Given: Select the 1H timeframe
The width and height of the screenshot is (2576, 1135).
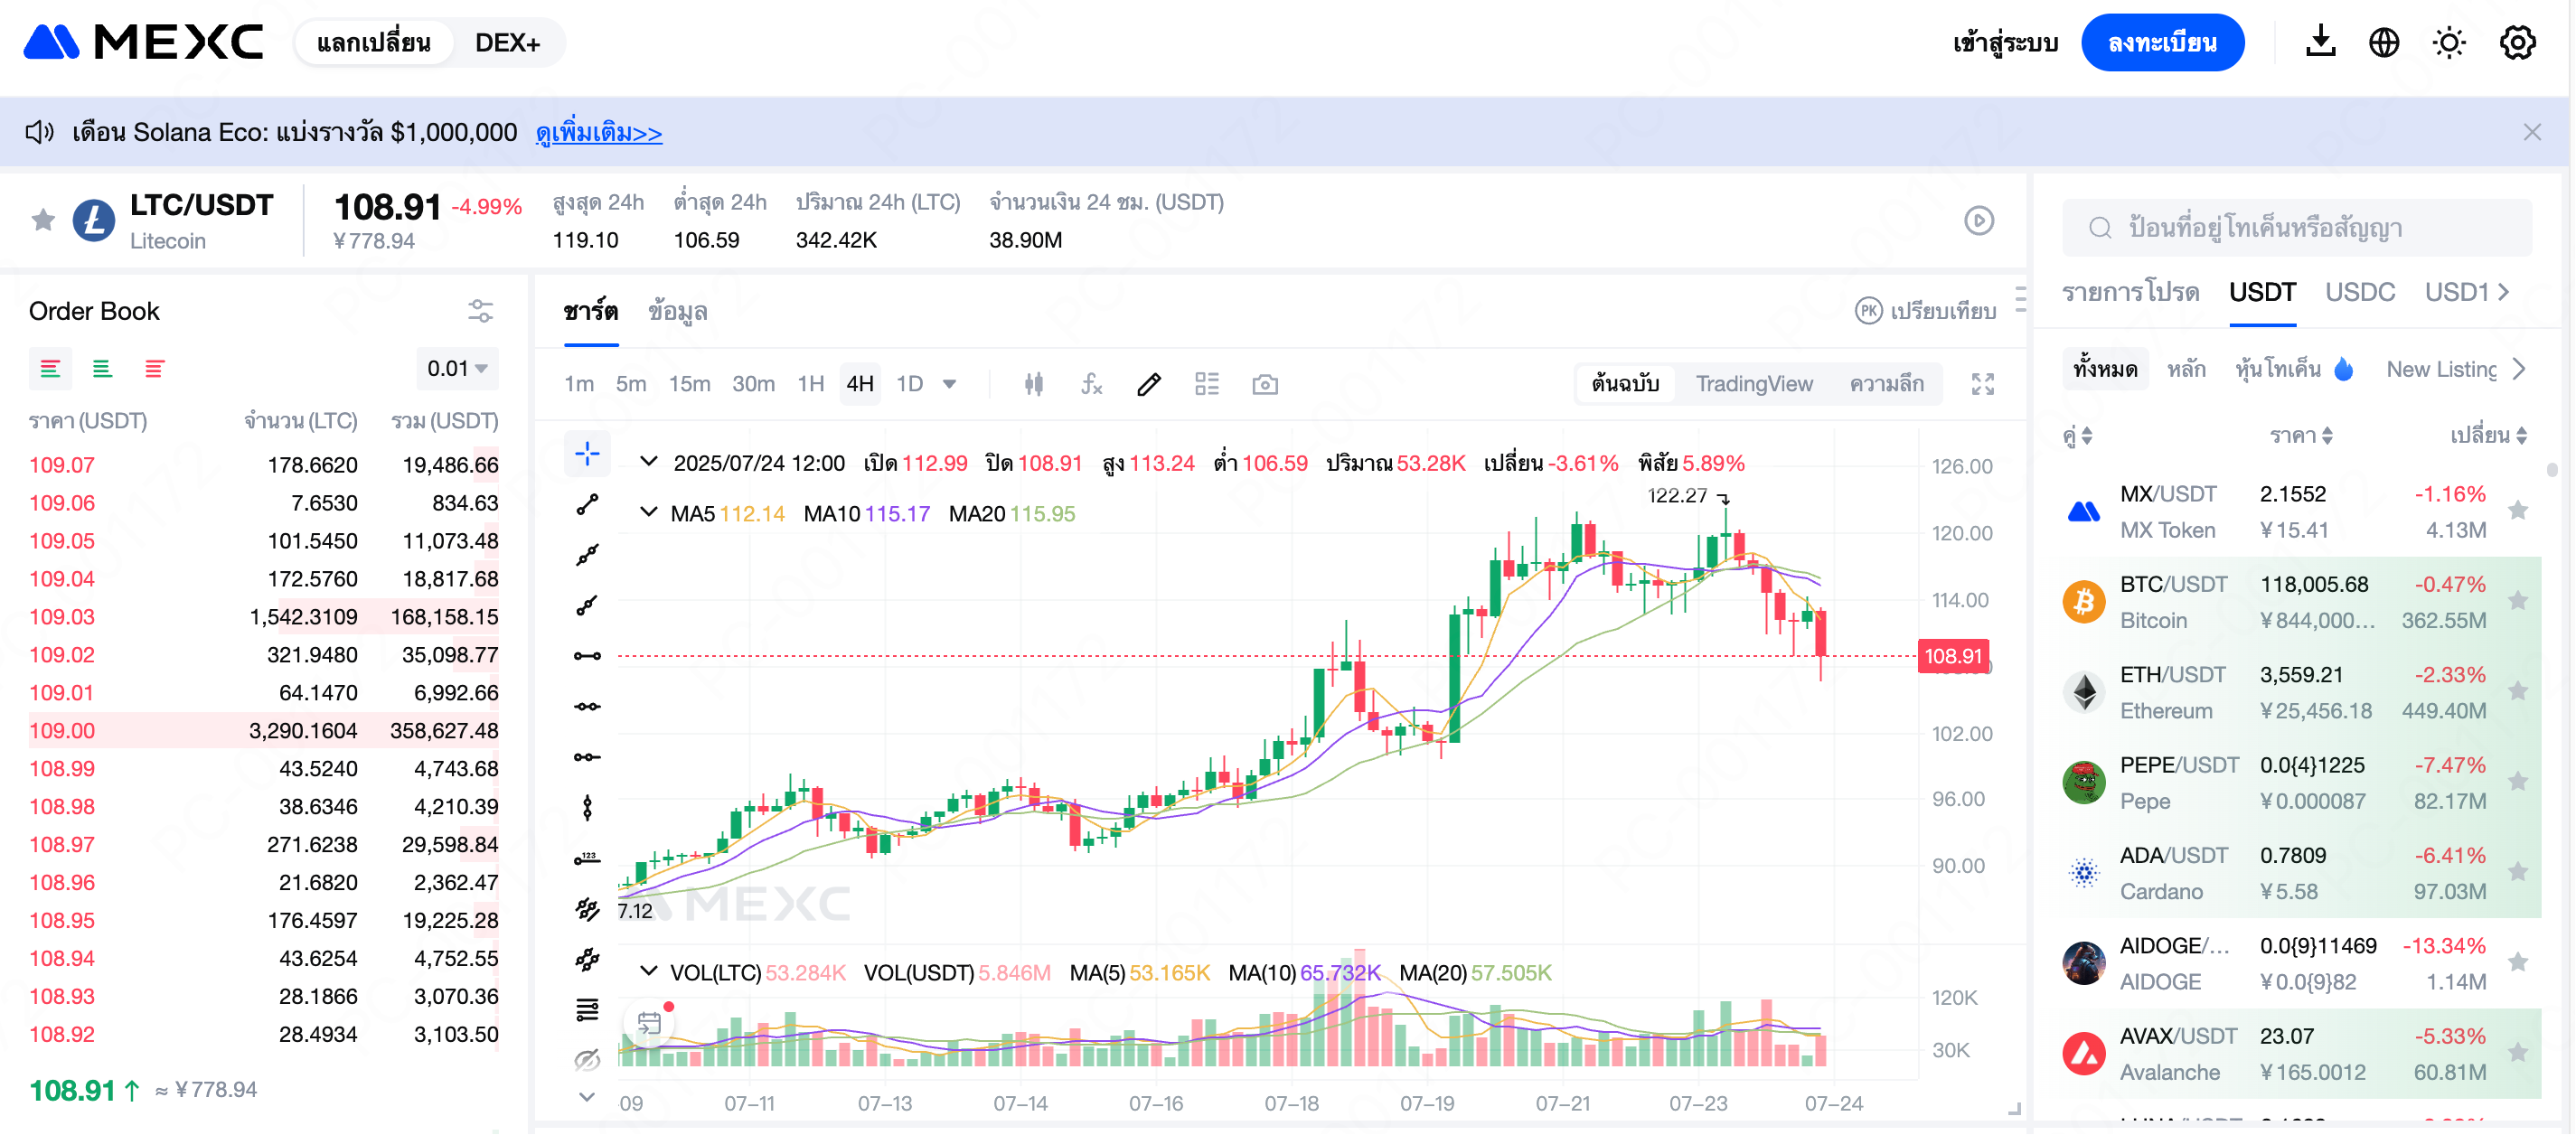Looking at the screenshot, I should click(x=810, y=384).
